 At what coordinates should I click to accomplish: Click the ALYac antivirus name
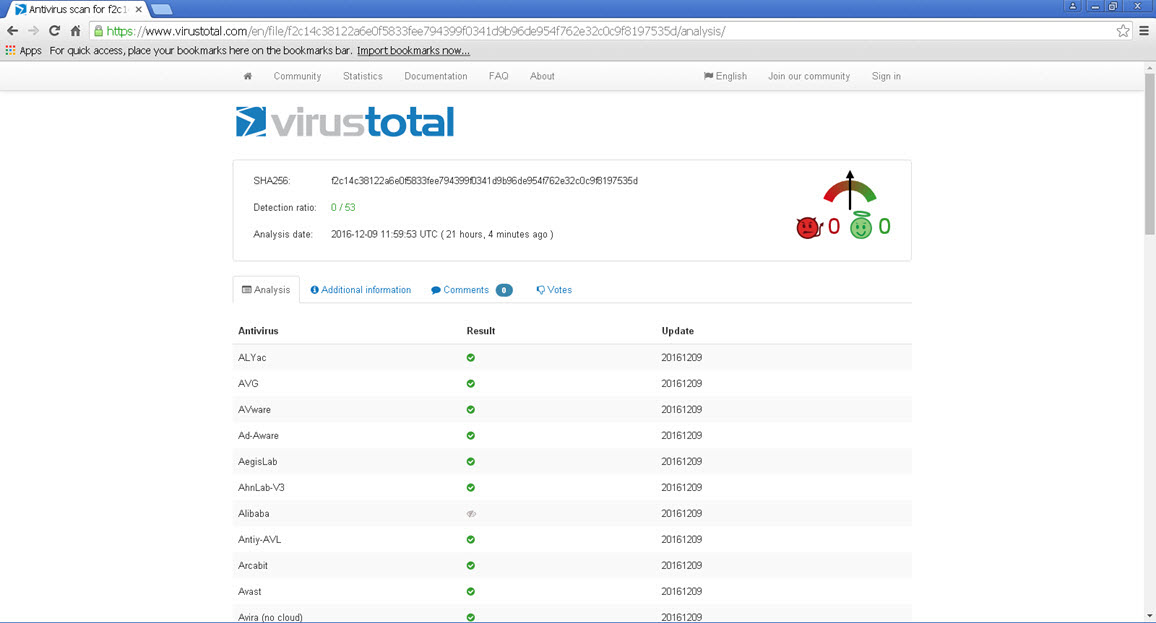252,358
